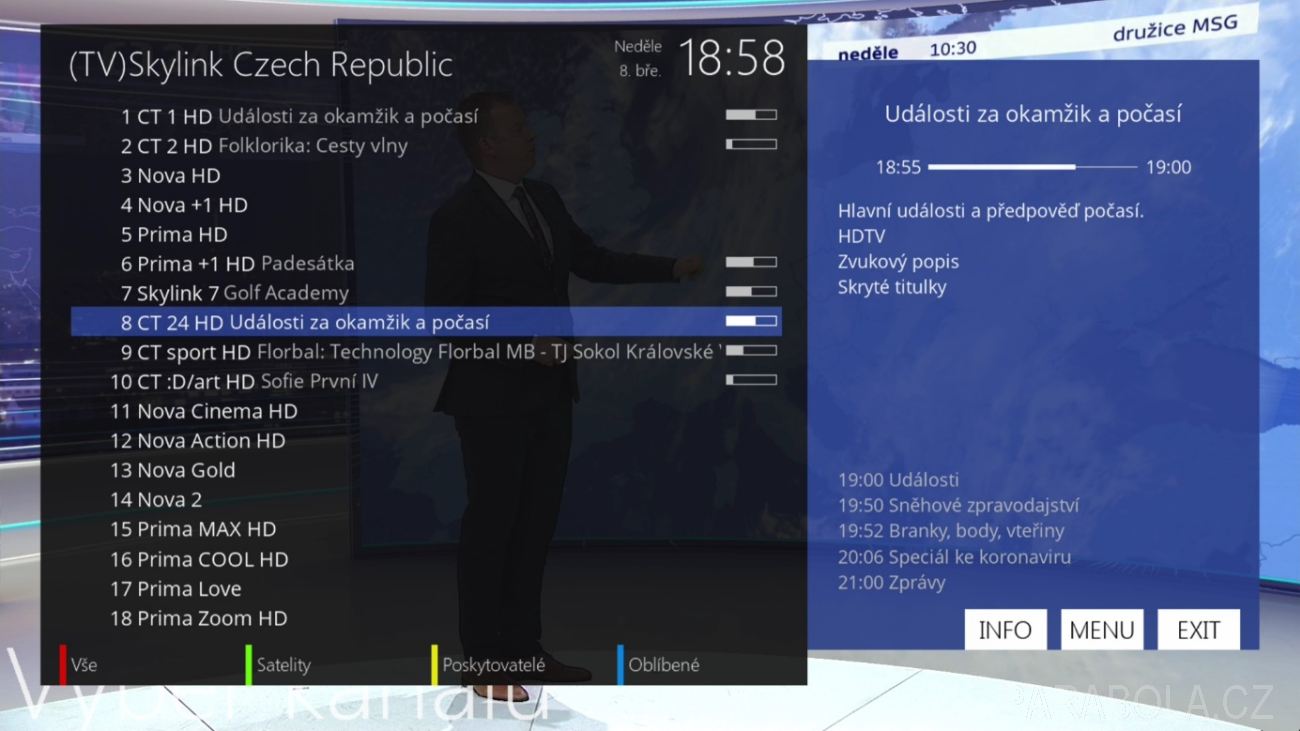
Task: Select channel 12 Nova Action HD
Action: [x=426, y=440]
